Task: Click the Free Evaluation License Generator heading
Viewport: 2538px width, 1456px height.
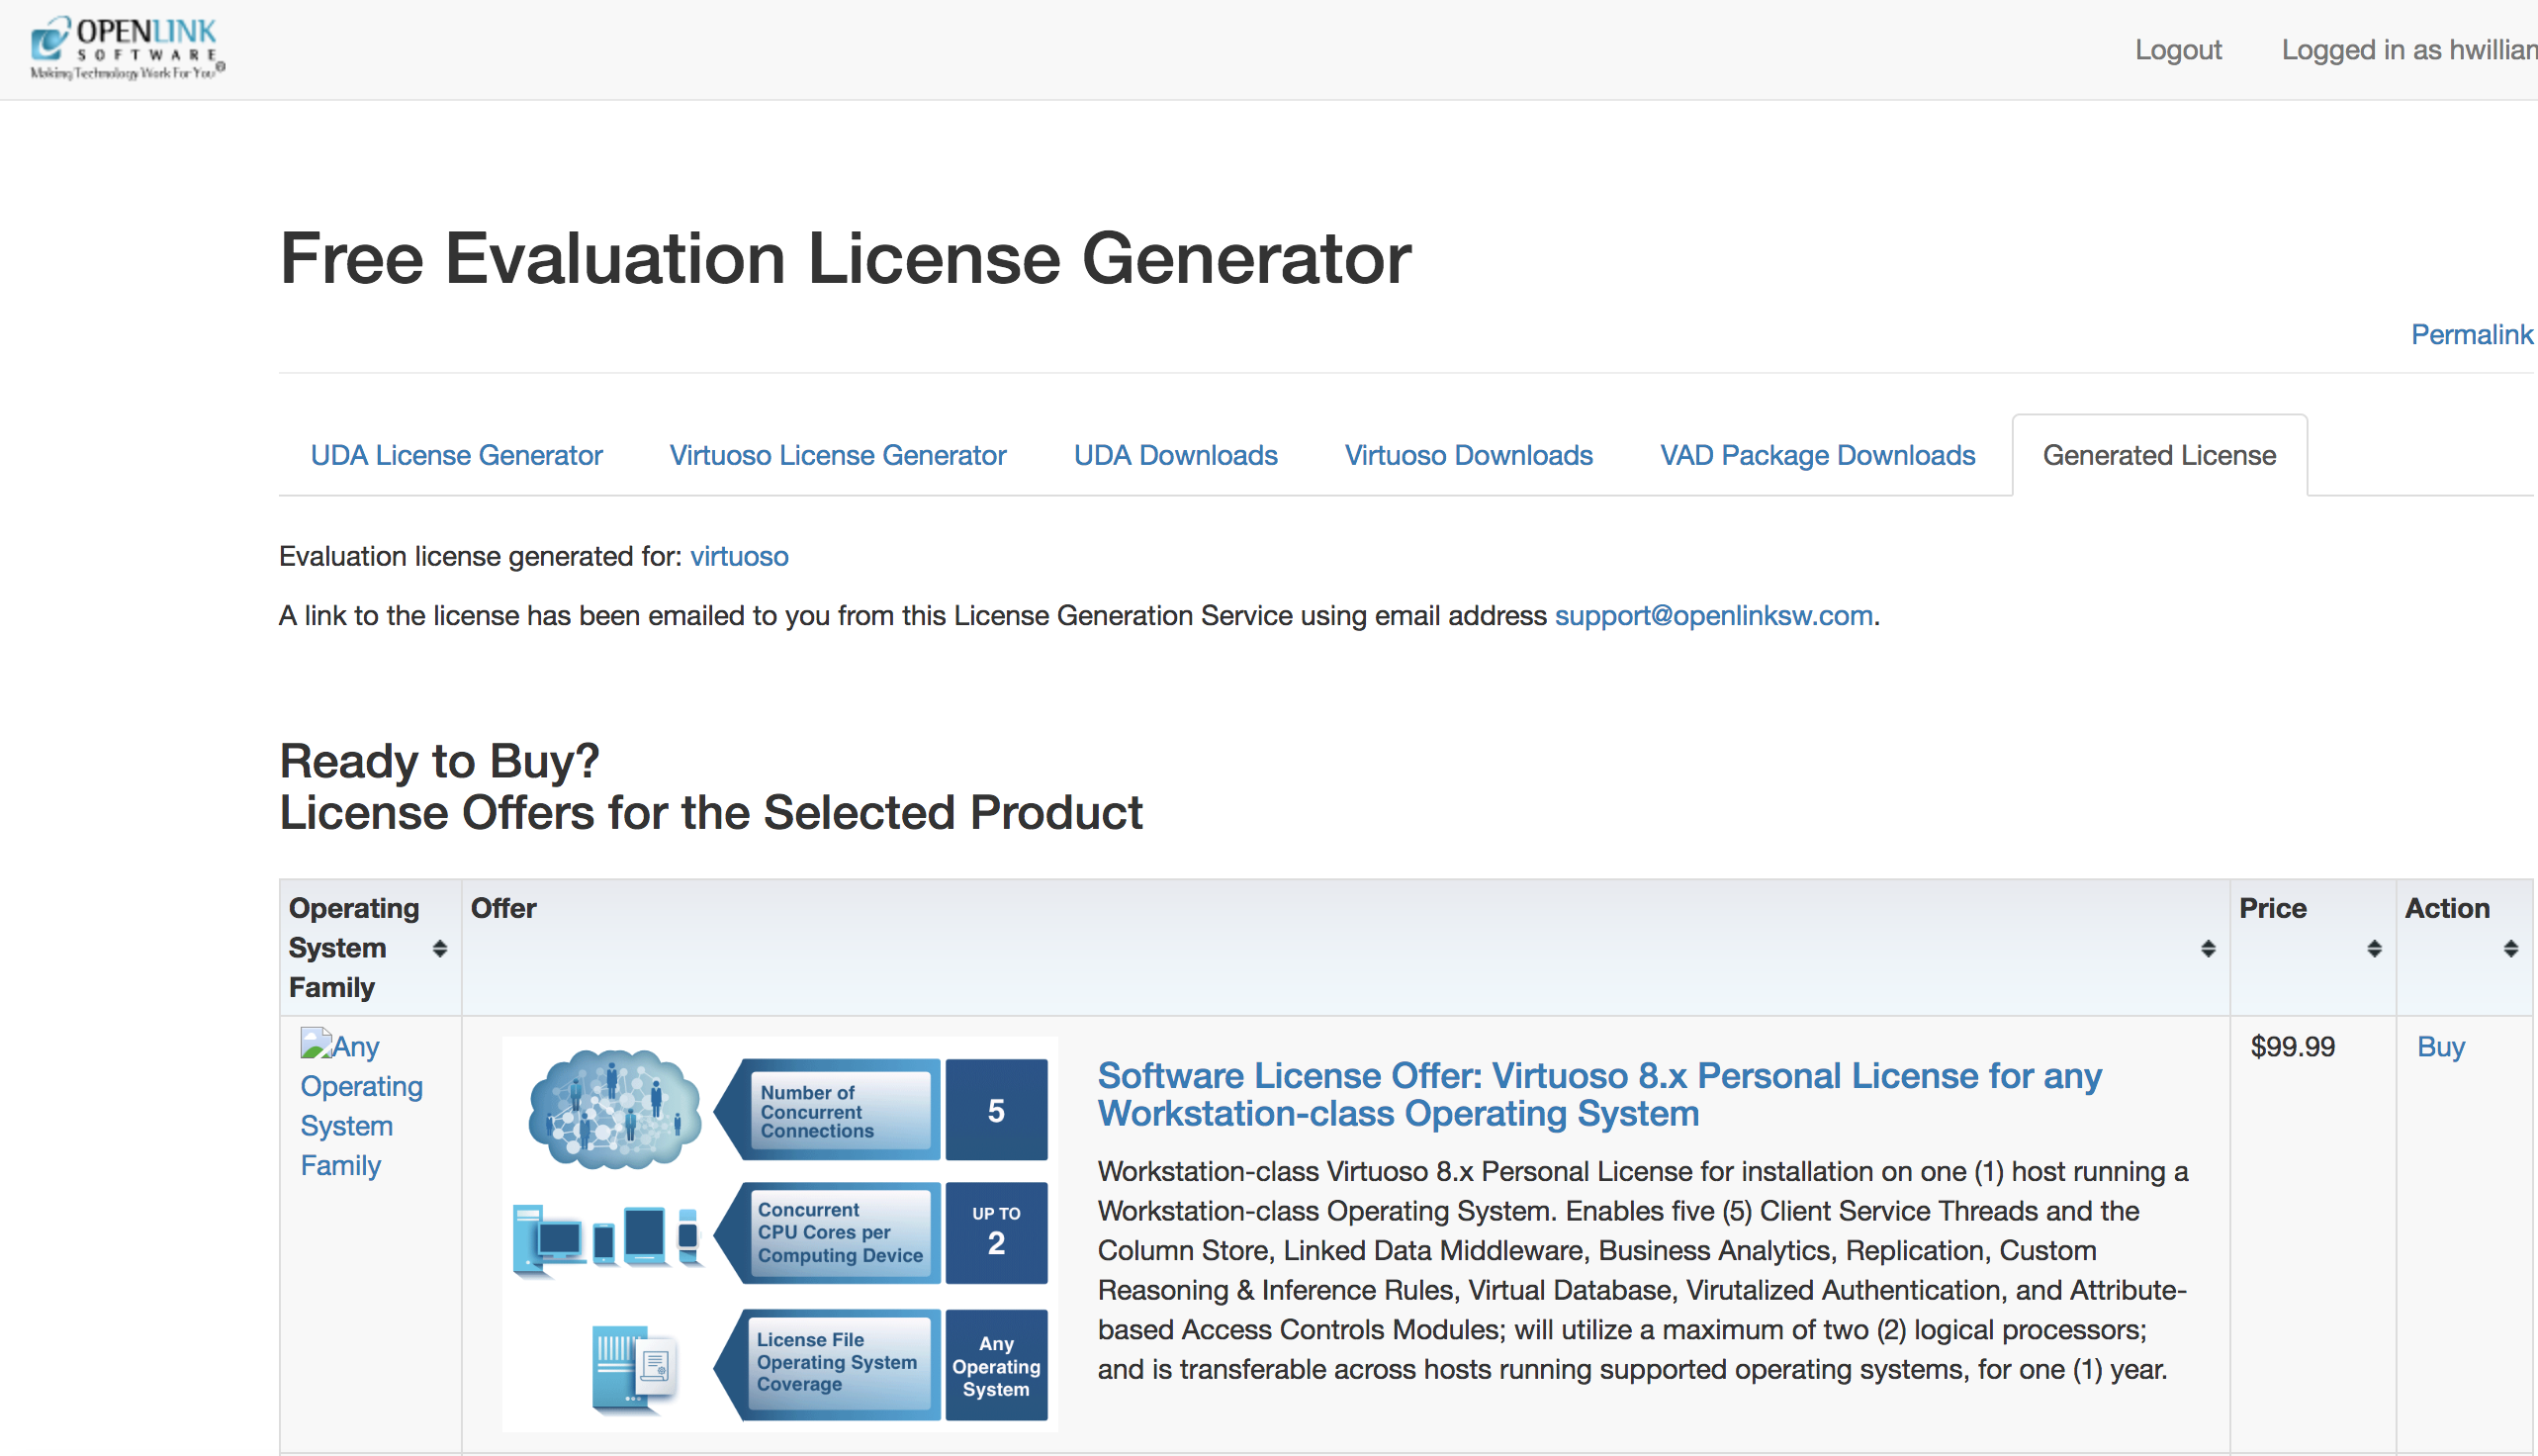Action: 845,258
